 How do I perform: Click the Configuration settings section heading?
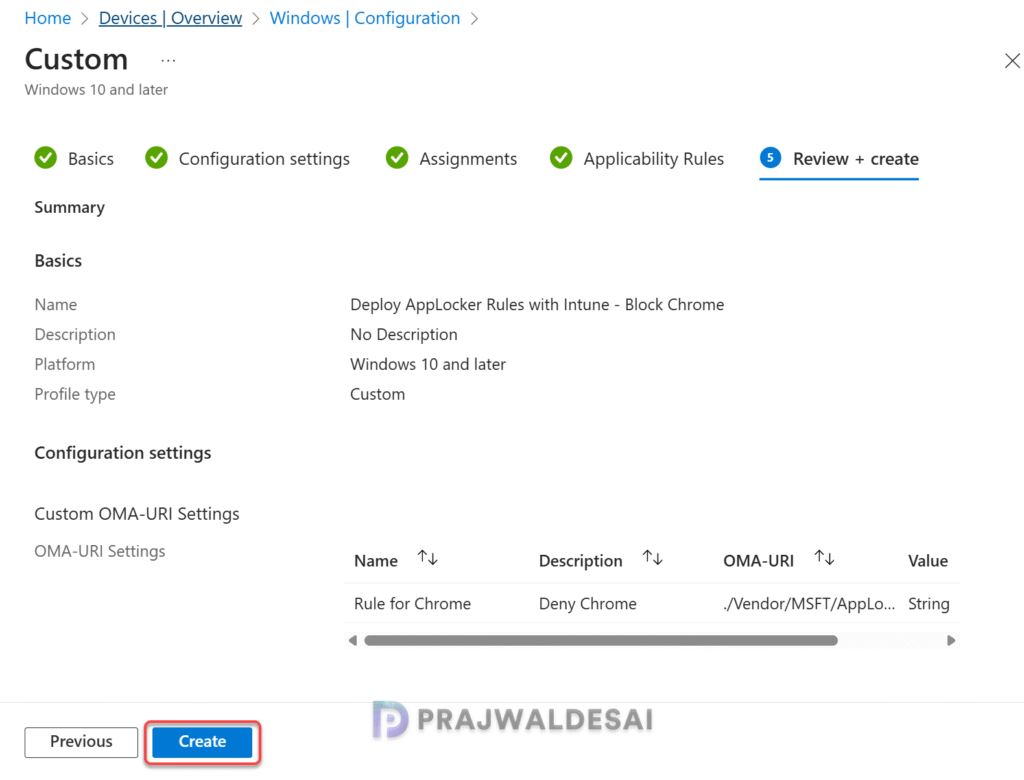(123, 453)
